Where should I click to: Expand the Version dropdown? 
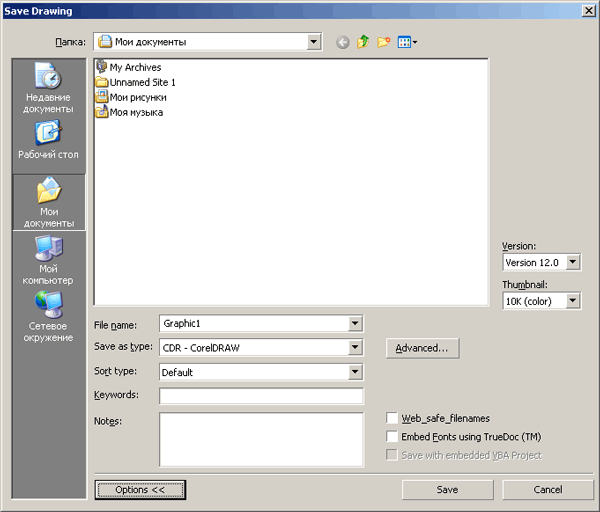572,262
